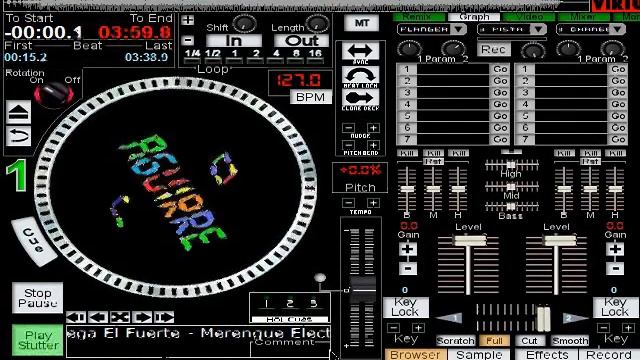Viewport: 640px width, 360px height.
Task: Decrease left deck Gain with minus
Action: click(408, 269)
